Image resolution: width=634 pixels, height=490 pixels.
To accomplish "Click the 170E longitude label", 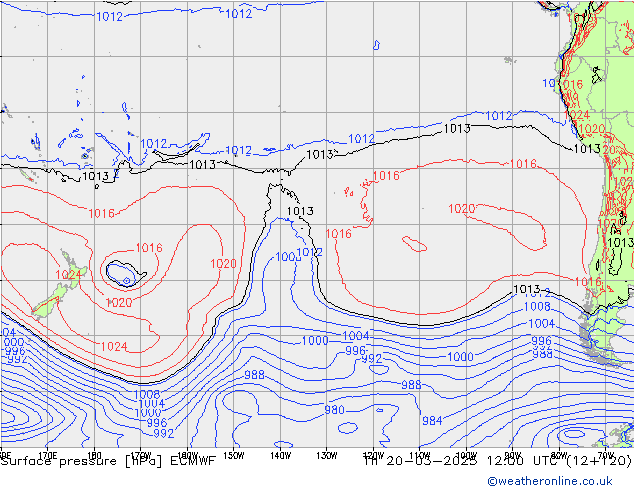I will tap(47, 456).
